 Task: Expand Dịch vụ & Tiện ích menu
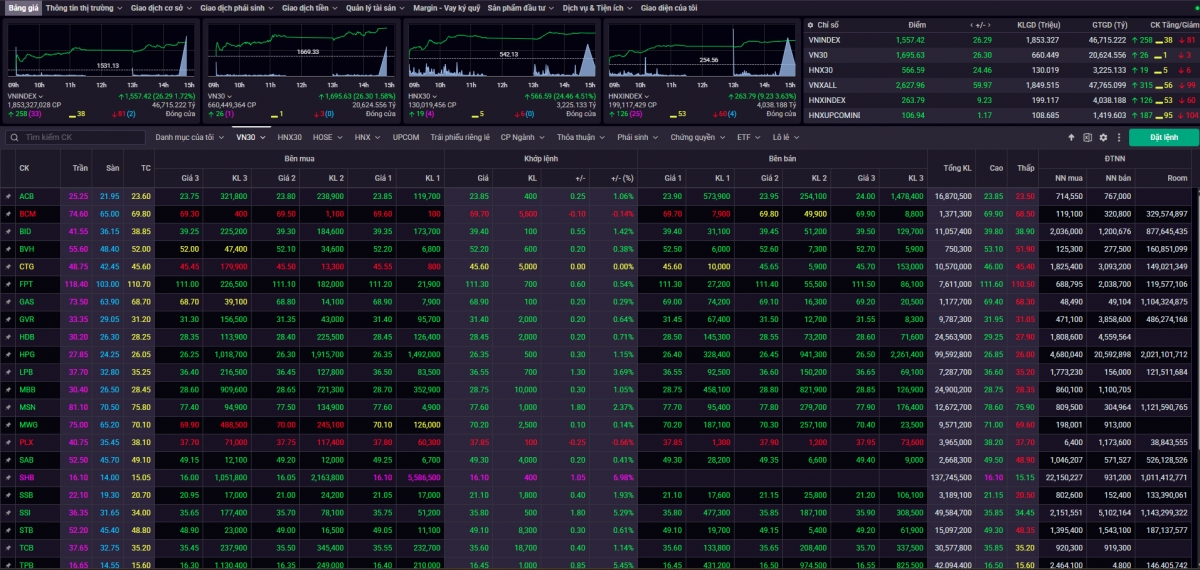(597, 7)
